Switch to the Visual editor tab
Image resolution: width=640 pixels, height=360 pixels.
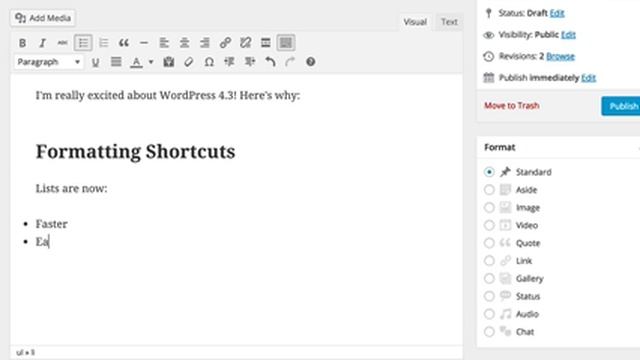[415, 22]
